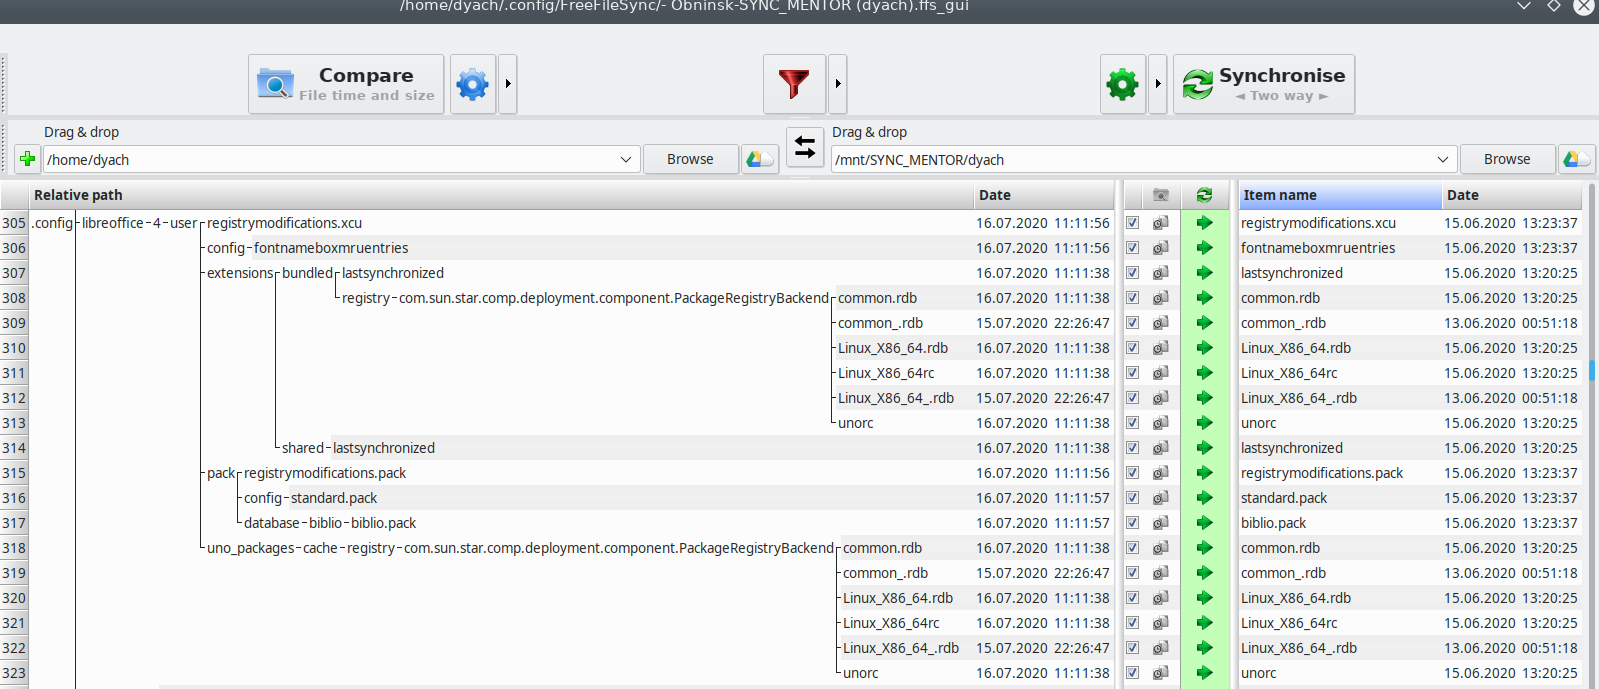Select right item biblio.pack
This screenshot has width=1599, height=689.
point(1274,523)
